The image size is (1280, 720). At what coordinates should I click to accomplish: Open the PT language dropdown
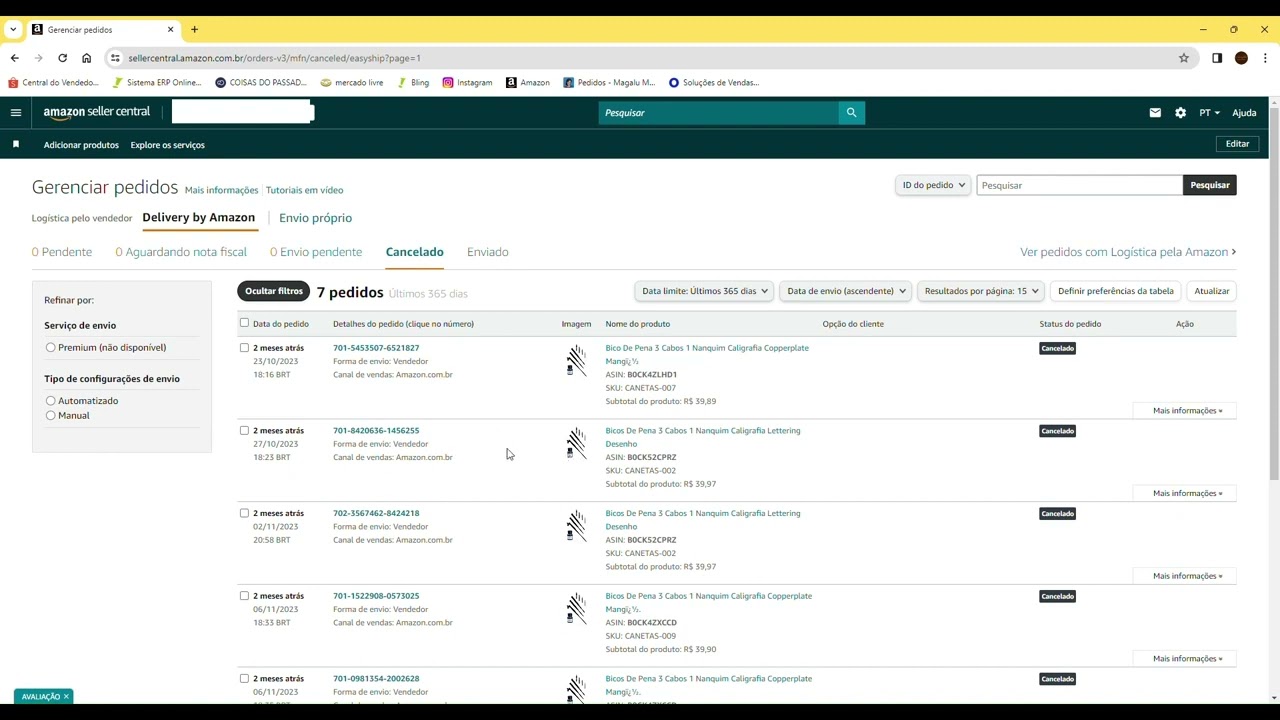(1209, 113)
